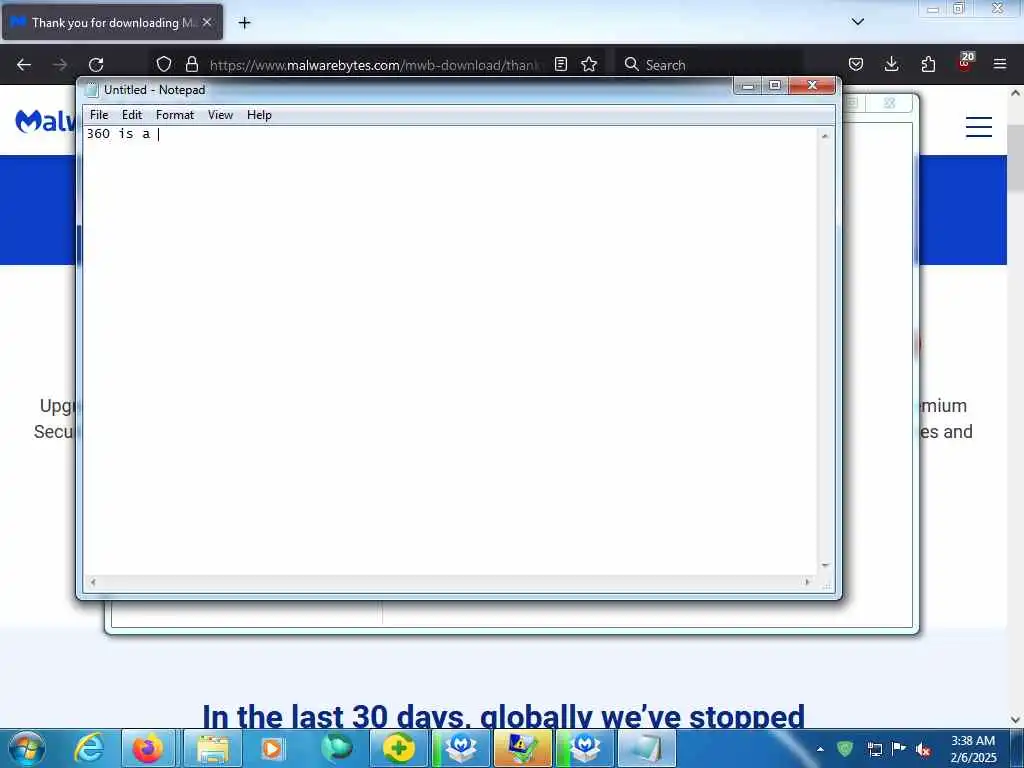This screenshot has height=768, width=1024.
Task: Click the muted volume tray icon
Action: point(923,749)
